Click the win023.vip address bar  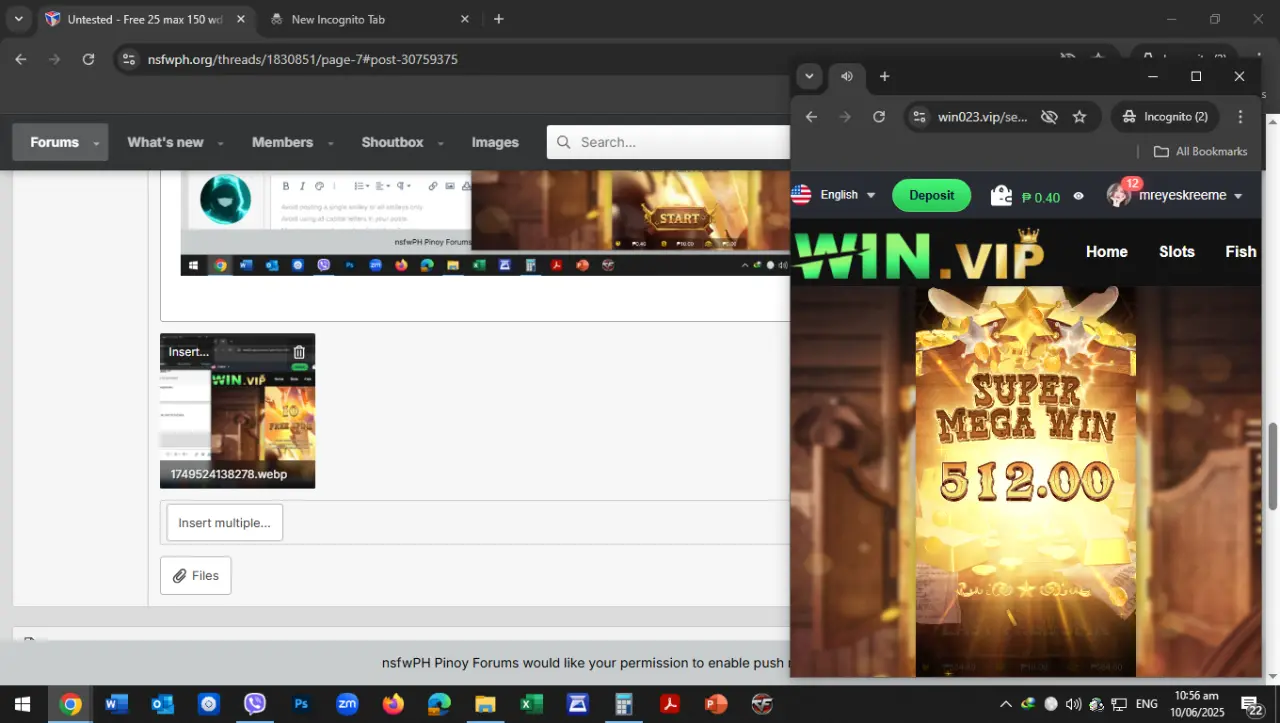click(x=983, y=117)
